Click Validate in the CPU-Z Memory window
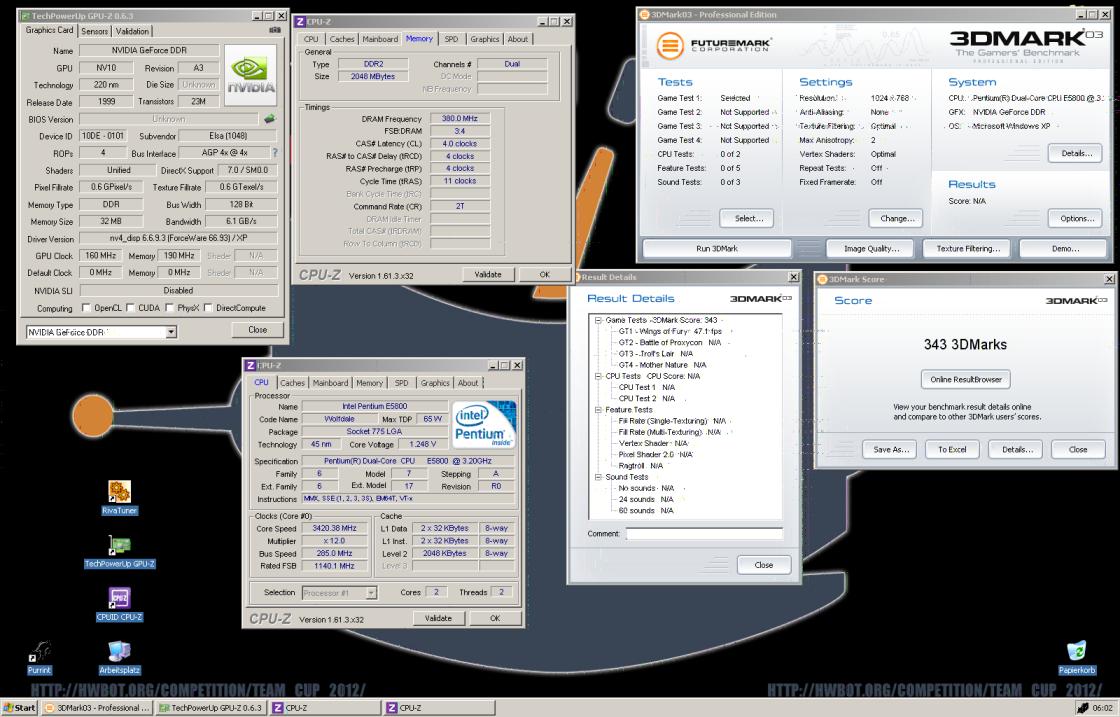This screenshot has width=1120, height=717. [x=488, y=274]
